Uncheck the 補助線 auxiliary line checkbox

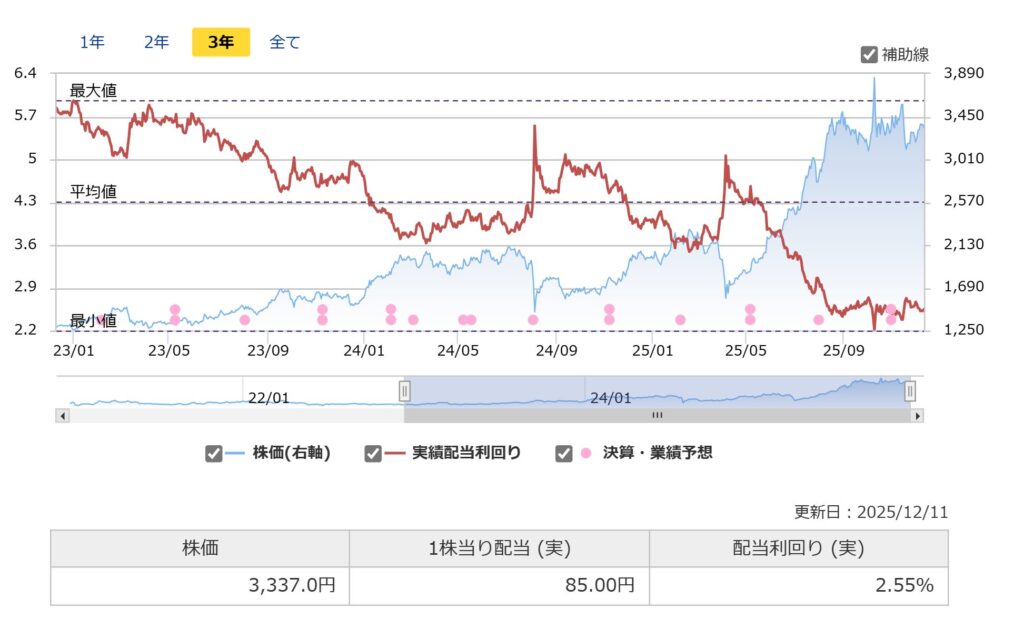869,53
